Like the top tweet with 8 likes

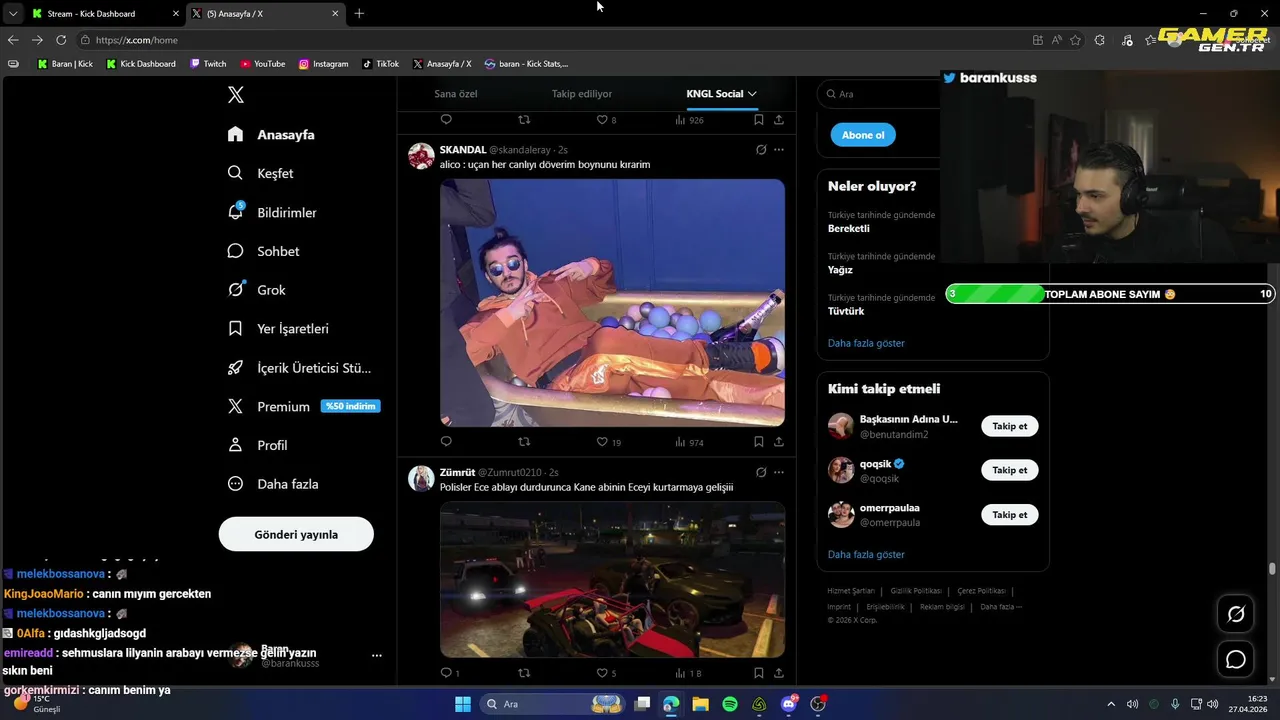tap(606, 120)
